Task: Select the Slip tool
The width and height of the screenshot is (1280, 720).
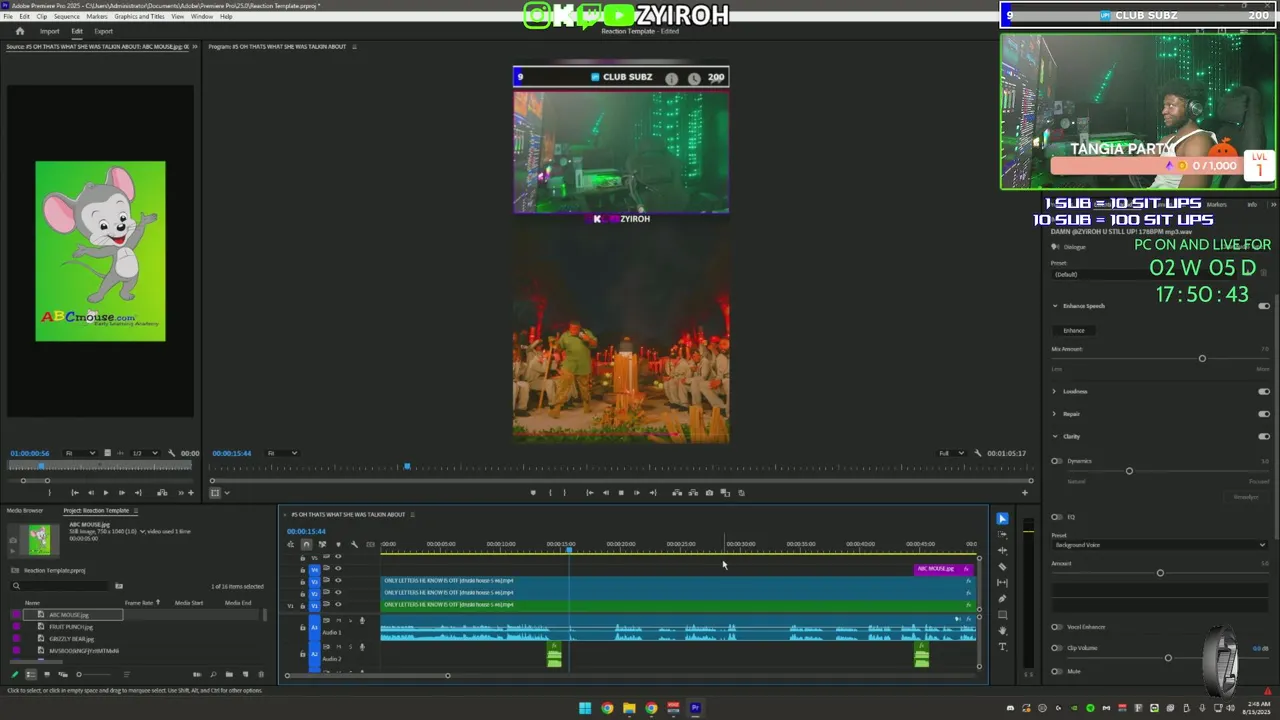Action: pos(1003,582)
